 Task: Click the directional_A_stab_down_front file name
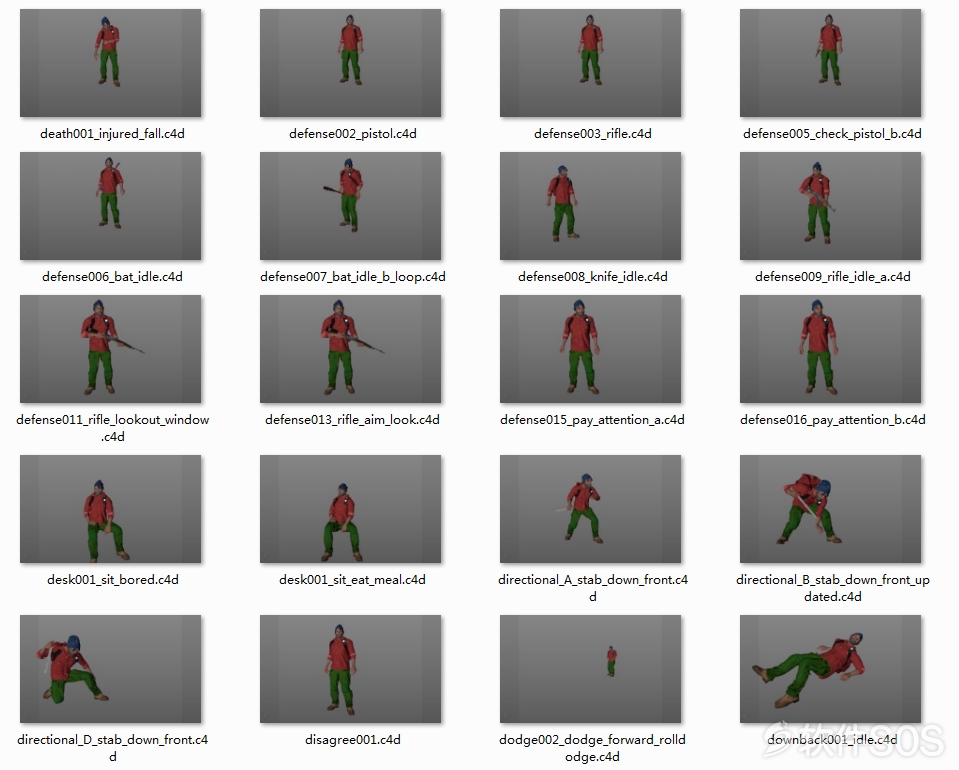[x=593, y=588]
